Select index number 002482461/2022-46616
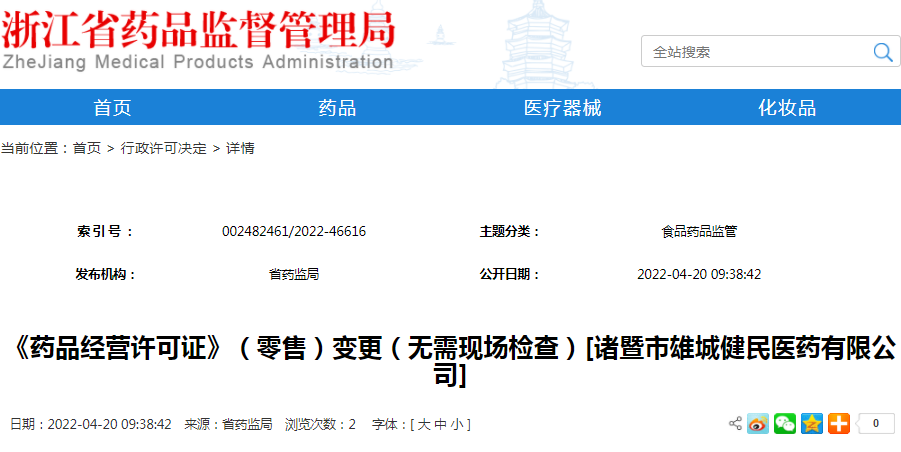This screenshot has width=901, height=452. coord(294,231)
